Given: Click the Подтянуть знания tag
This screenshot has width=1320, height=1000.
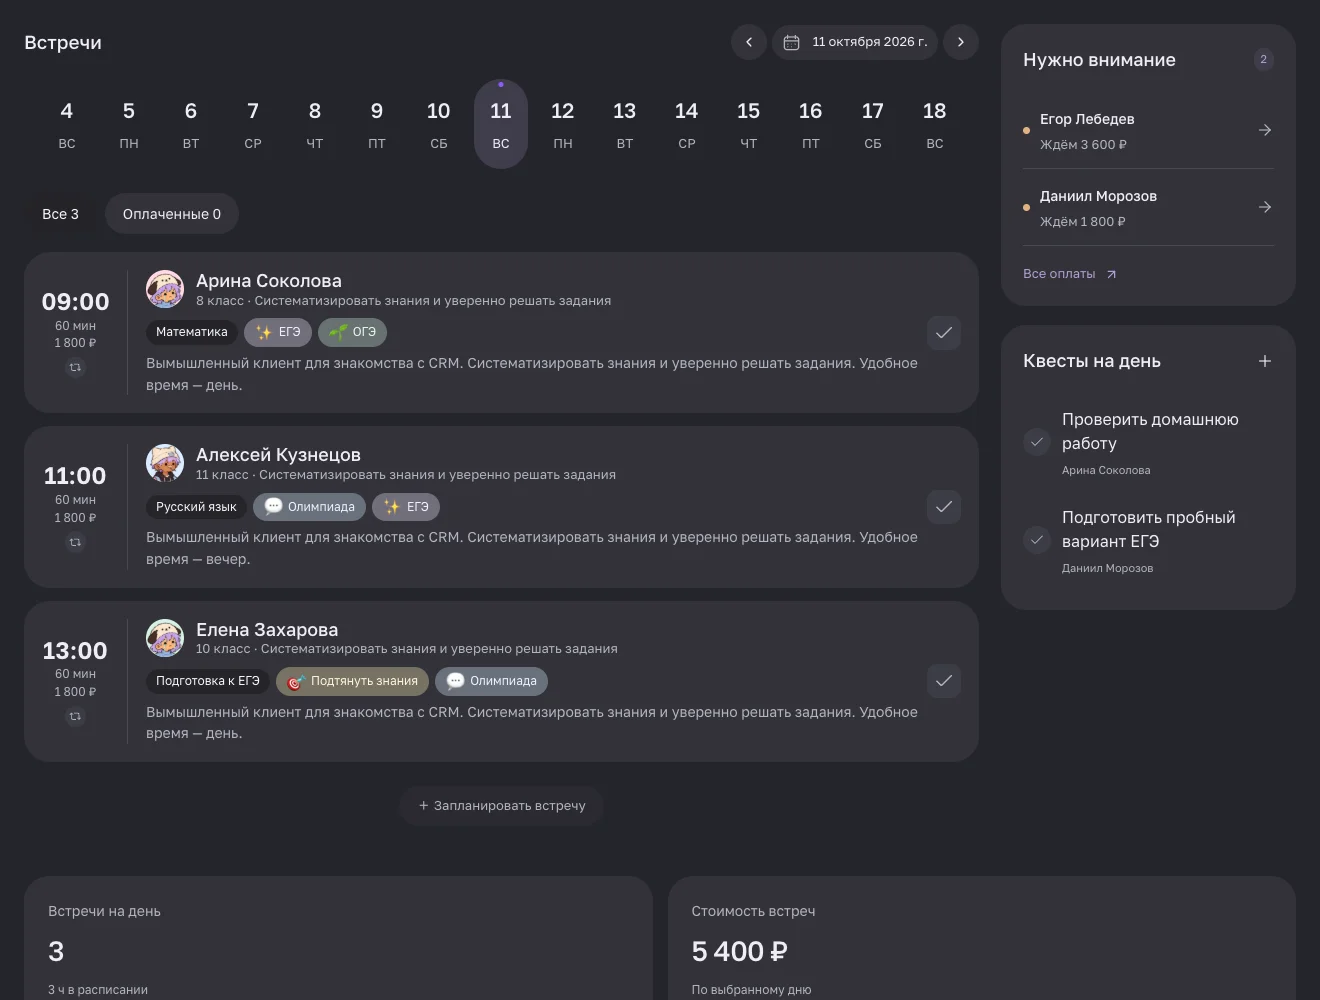Looking at the screenshot, I should 352,681.
